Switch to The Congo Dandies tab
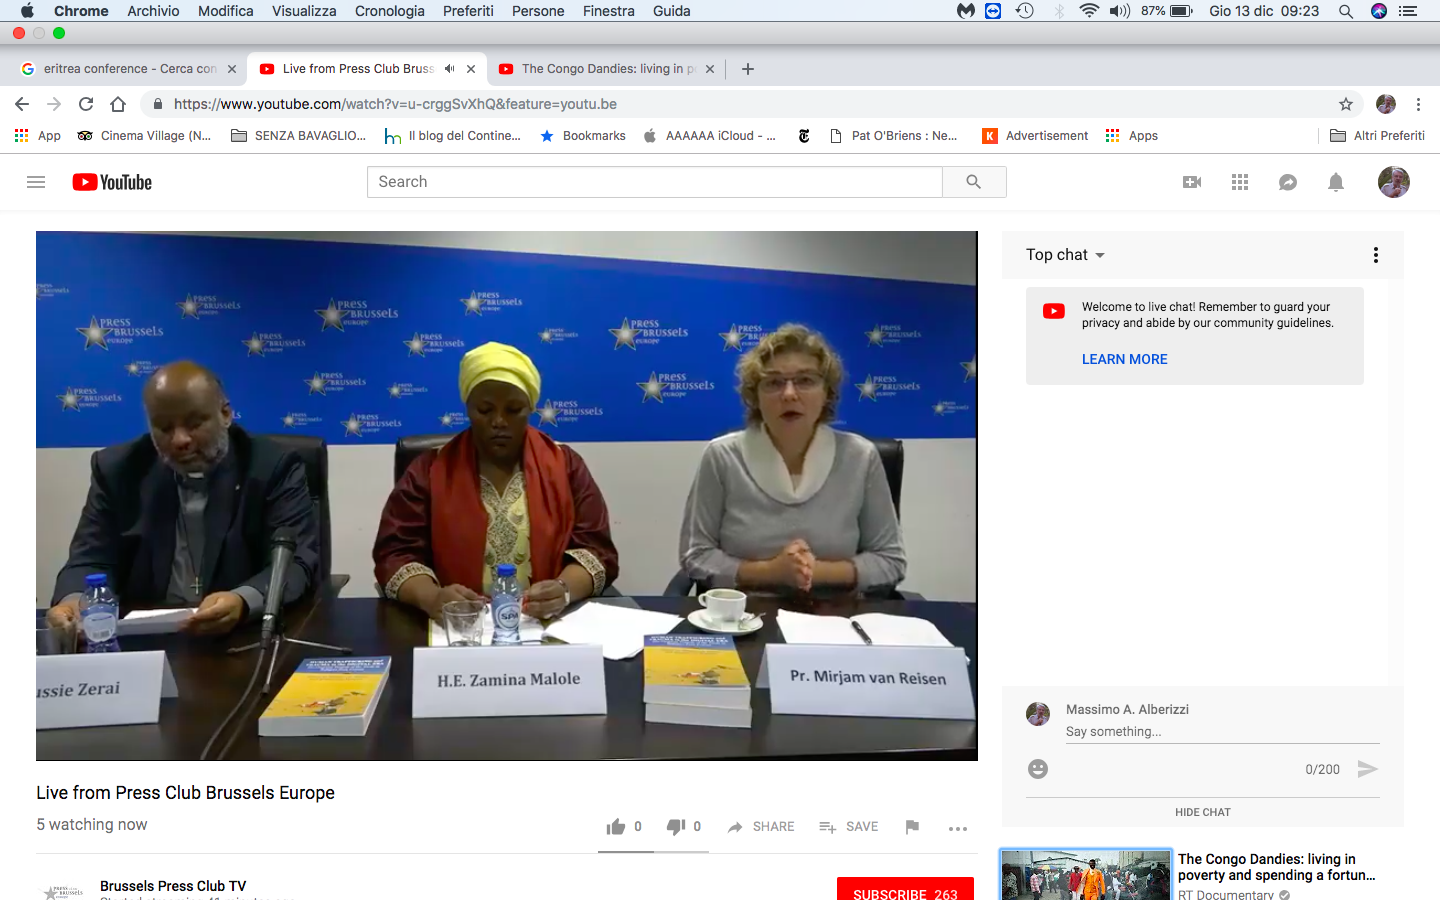Viewport: 1440px width, 900px height. pos(600,69)
